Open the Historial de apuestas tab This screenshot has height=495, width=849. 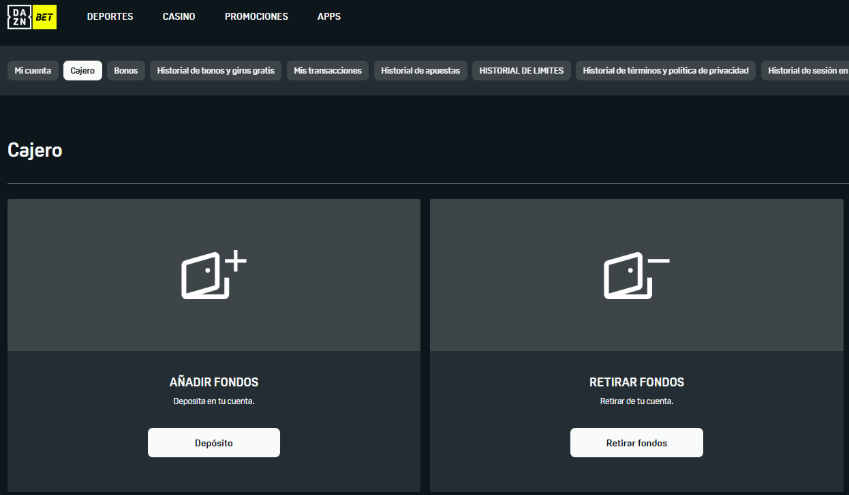[x=420, y=70]
